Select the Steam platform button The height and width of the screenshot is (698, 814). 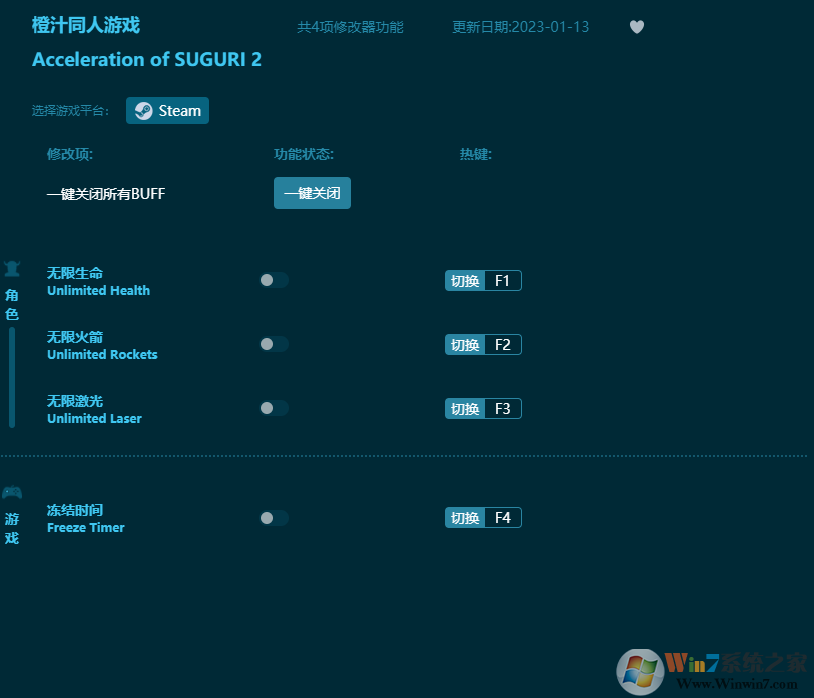pos(167,111)
